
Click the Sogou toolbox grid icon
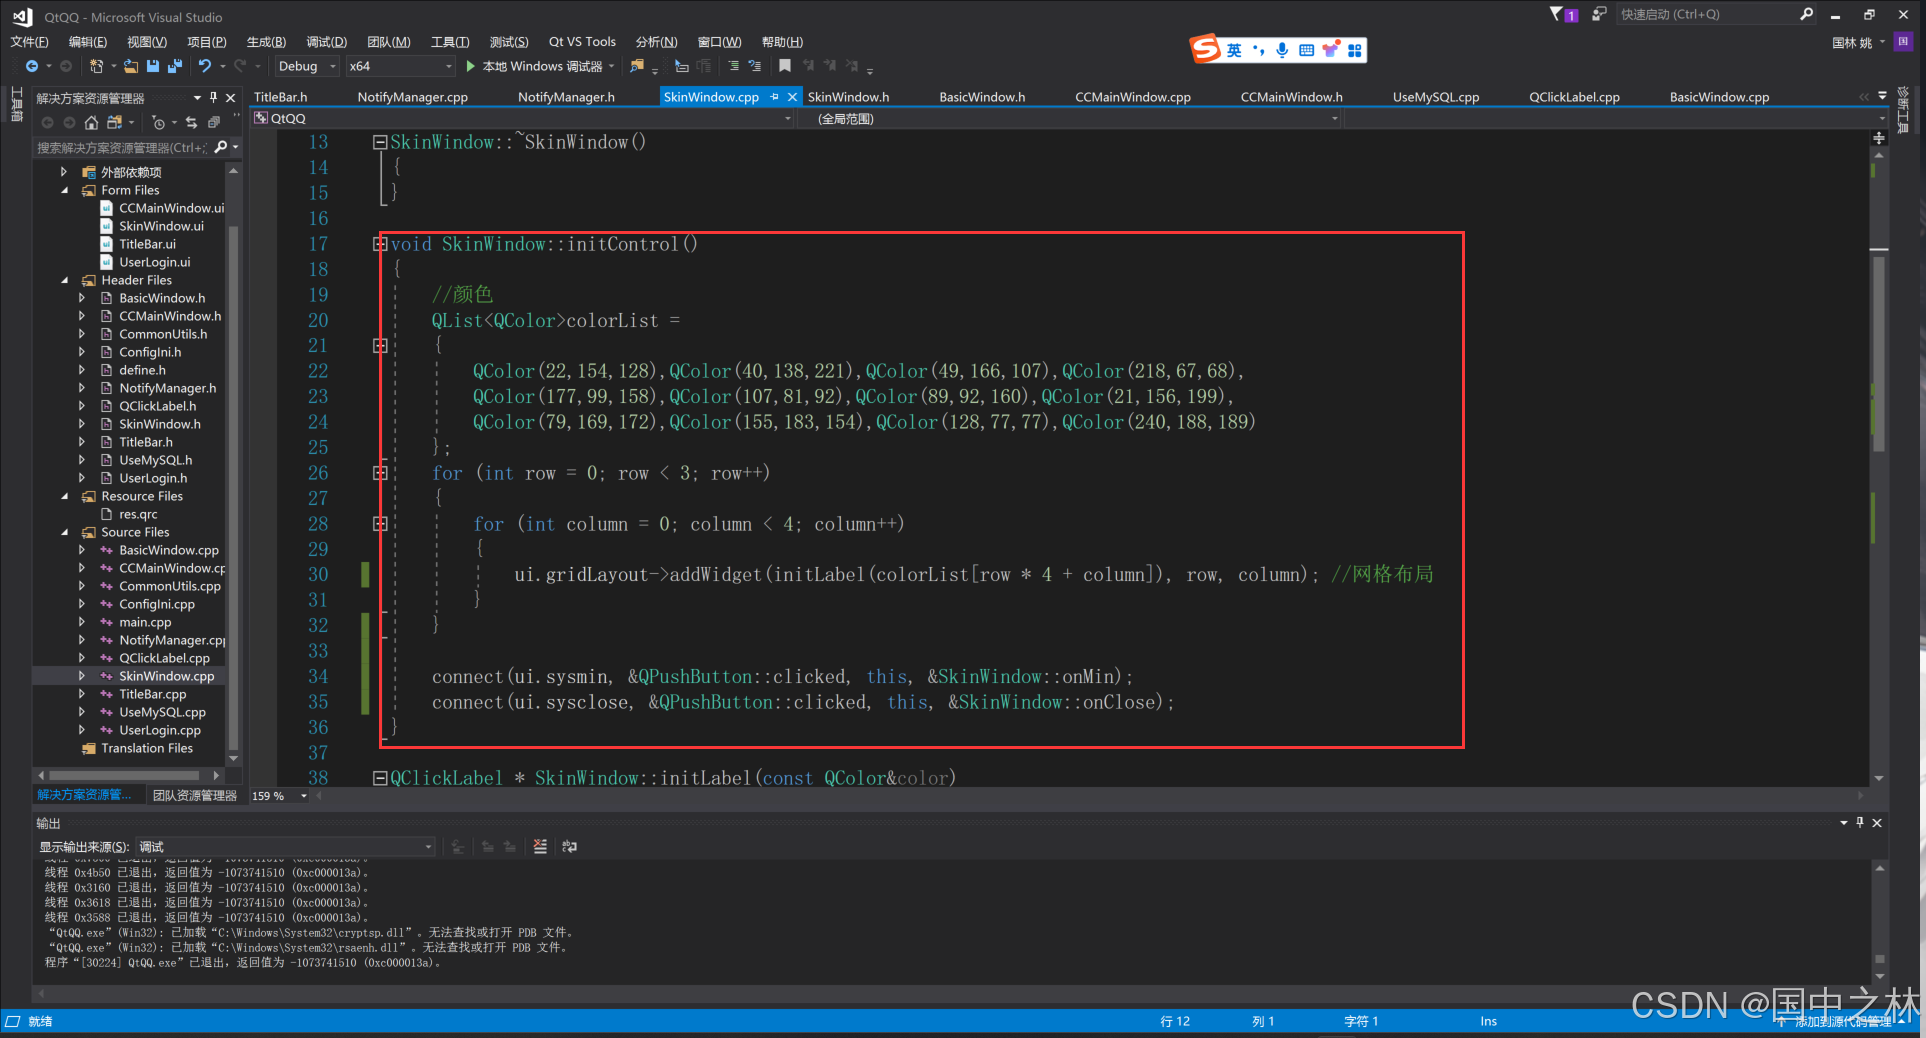(1355, 50)
